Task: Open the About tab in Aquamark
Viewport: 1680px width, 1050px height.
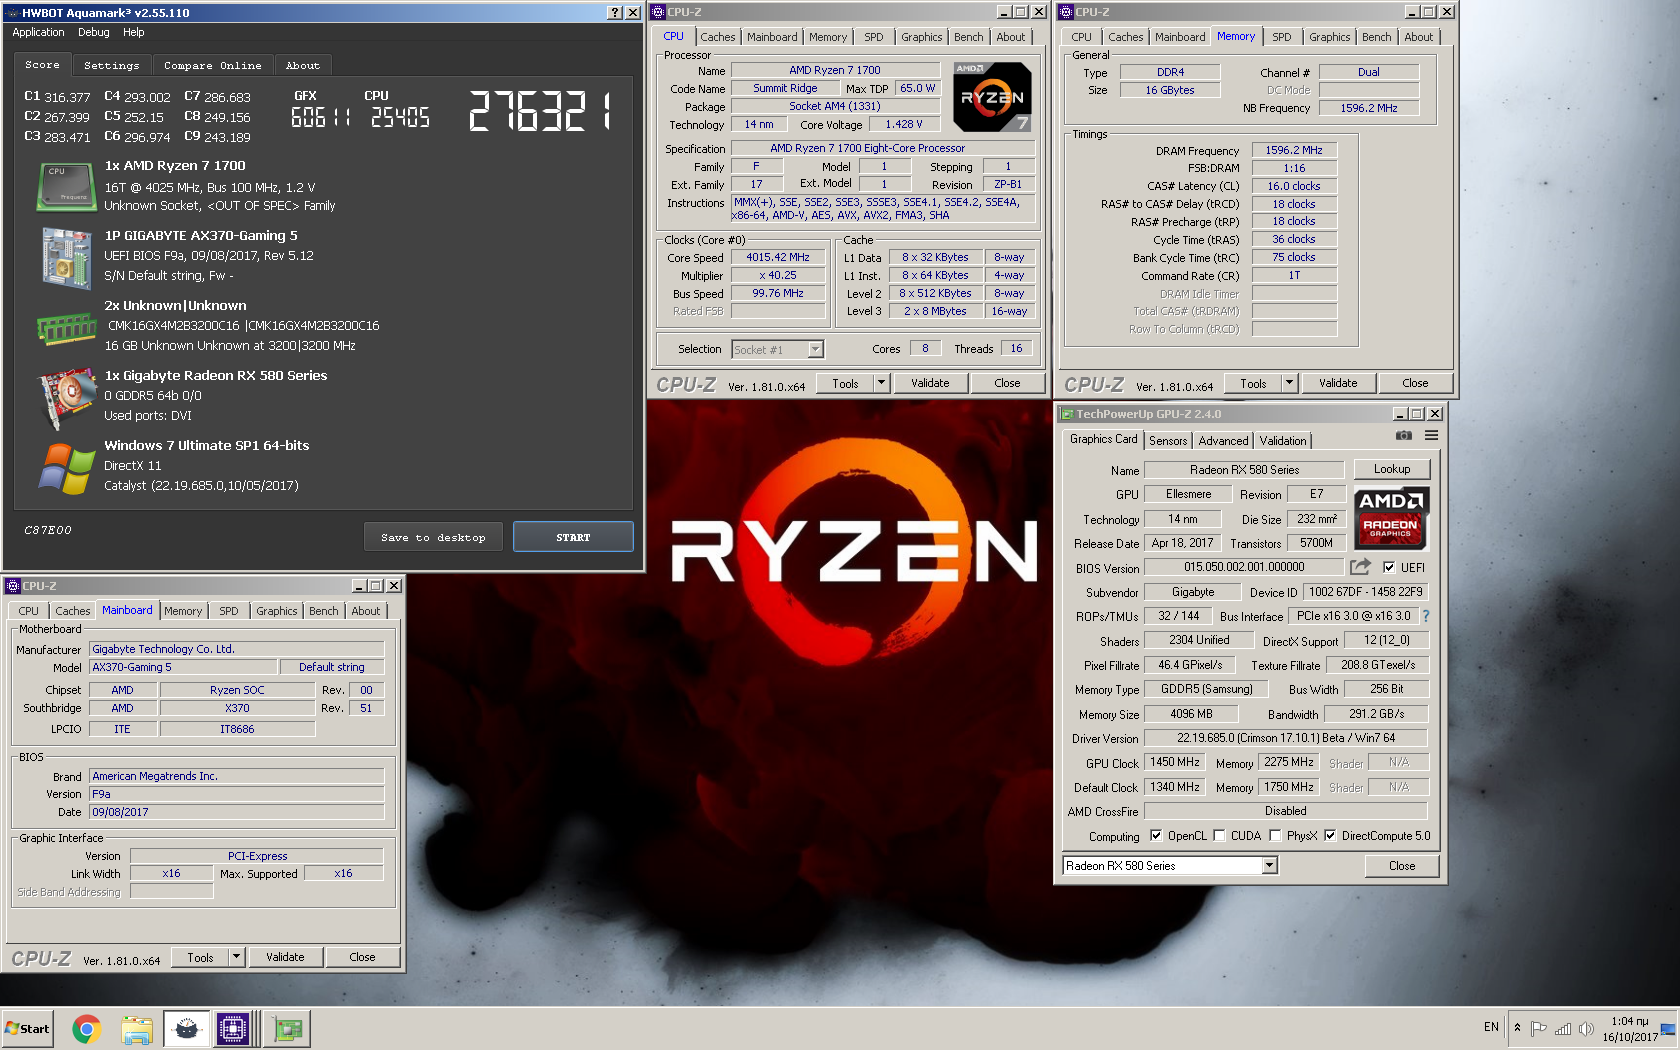Action: [303, 65]
